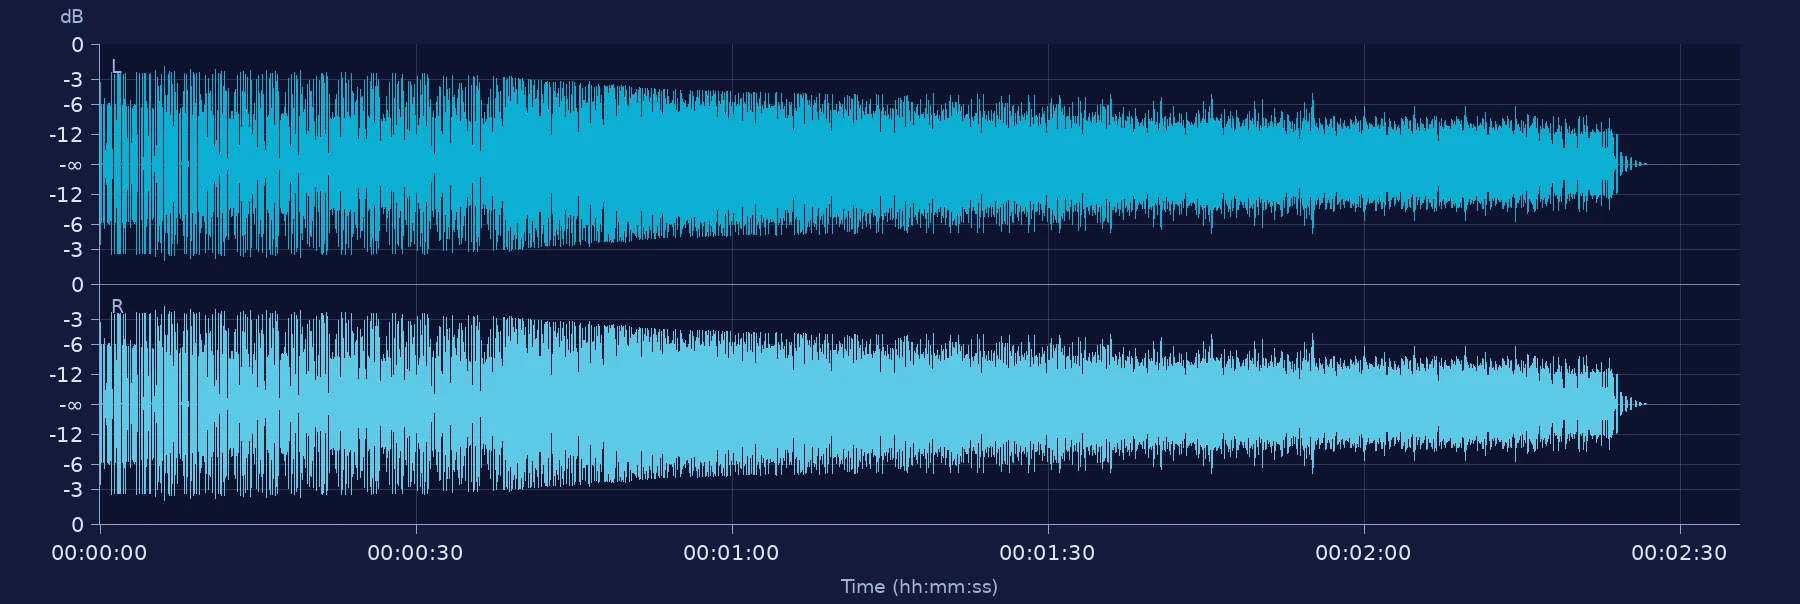This screenshot has width=1800, height=604.
Task: Click the fade-out tail of left channel
Action: [x=1632, y=164]
